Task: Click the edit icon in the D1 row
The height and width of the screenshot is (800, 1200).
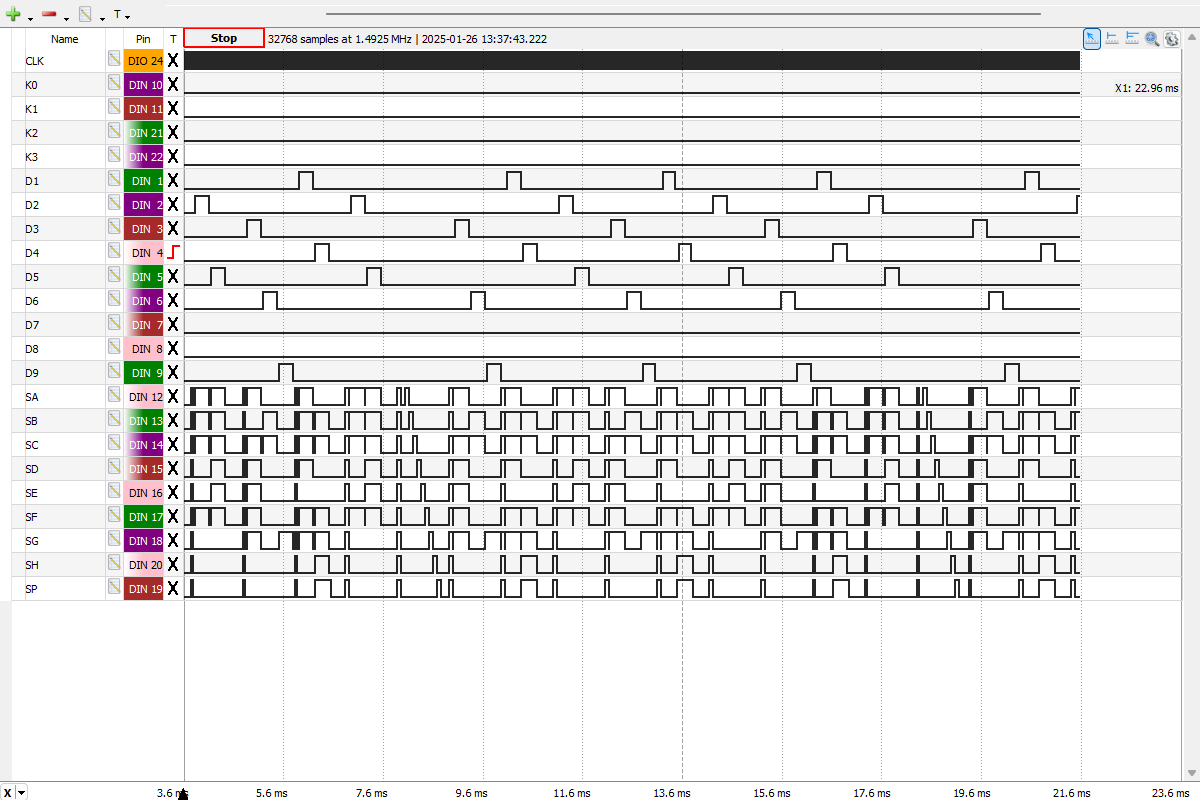Action: coord(115,180)
